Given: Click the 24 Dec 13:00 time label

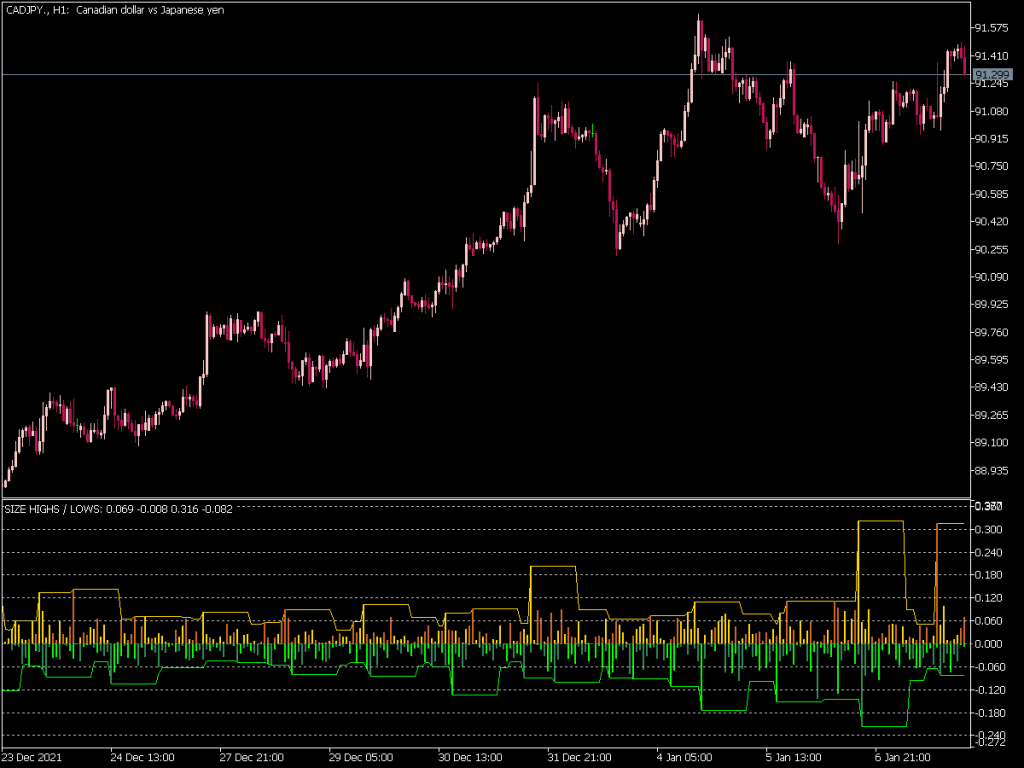Looking at the screenshot, I should pos(143,757).
